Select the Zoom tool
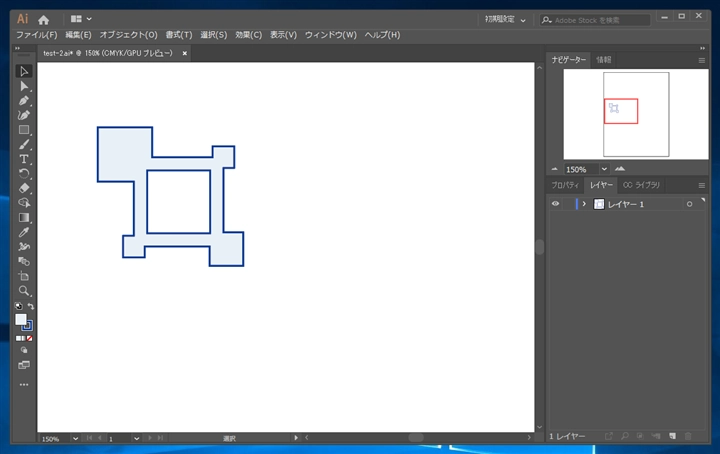This screenshot has height=454, width=720. coord(24,291)
